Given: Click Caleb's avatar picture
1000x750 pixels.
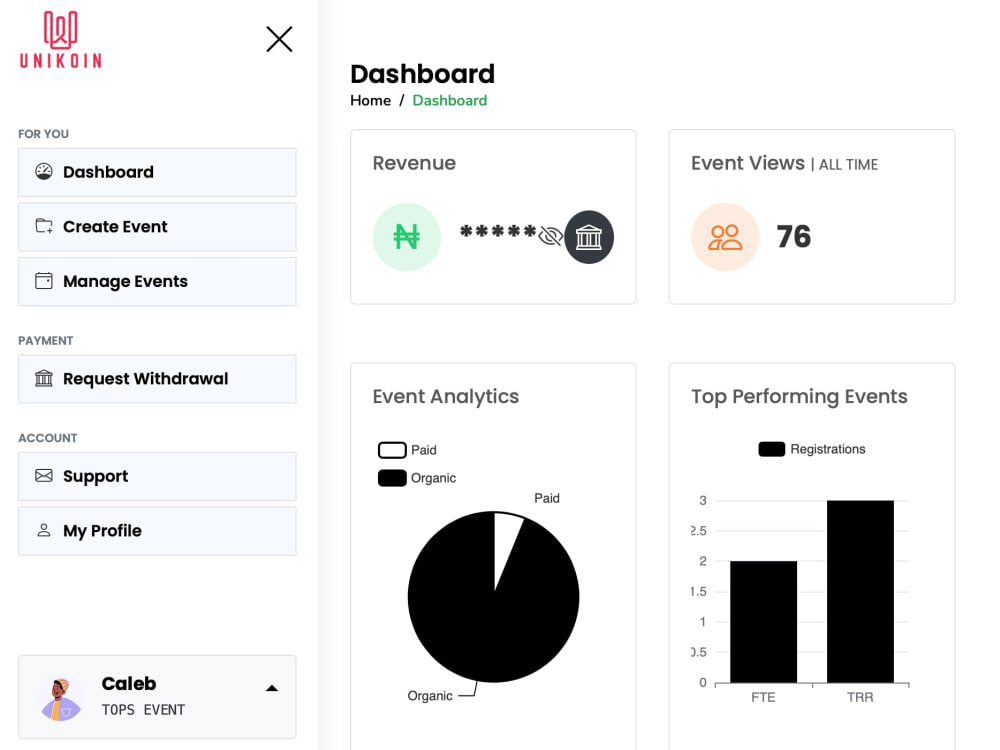Looking at the screenshot, I should pyautogui.click(x=61, y=700).
